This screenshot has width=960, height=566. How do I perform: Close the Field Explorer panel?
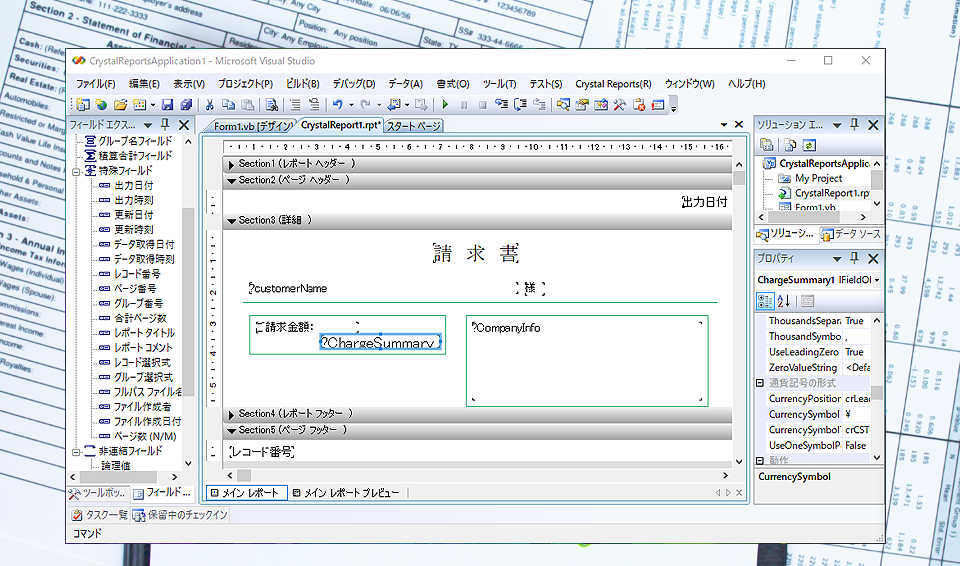pyautogui.click(x=184, y=125)
